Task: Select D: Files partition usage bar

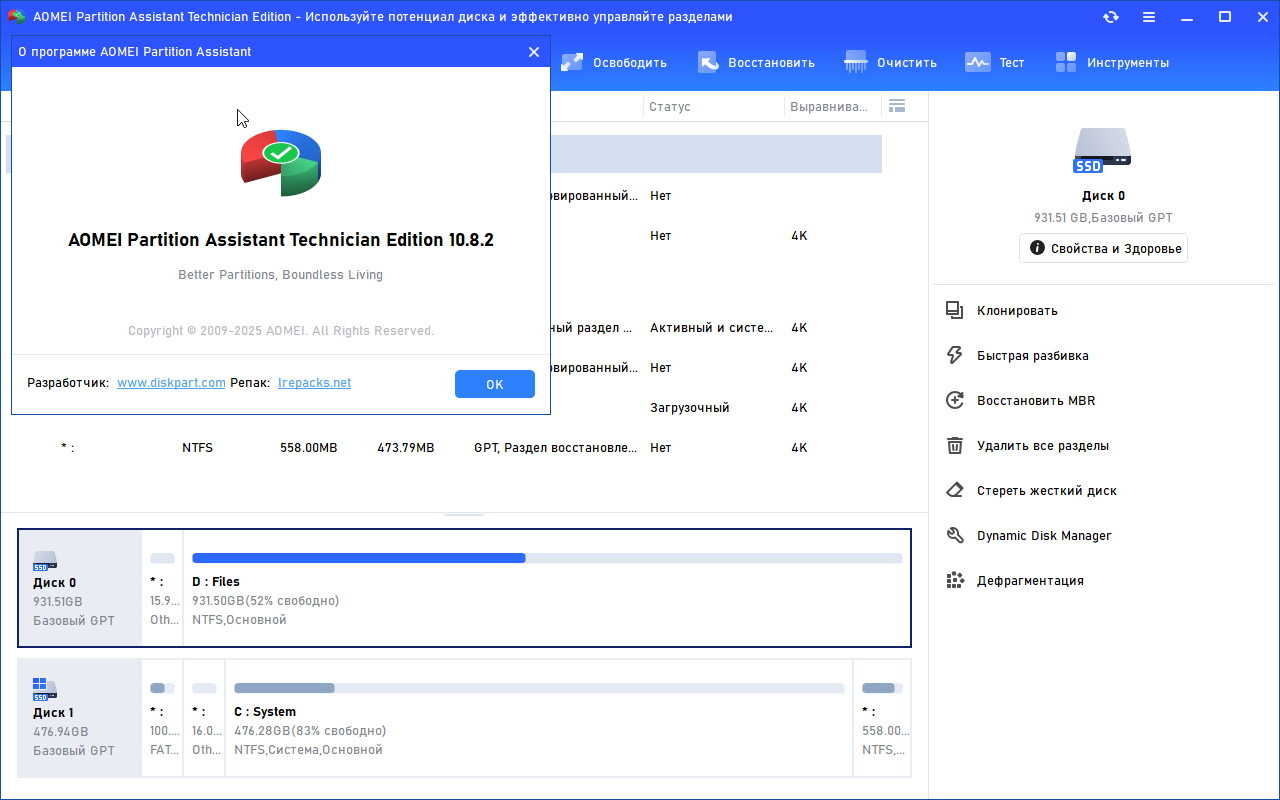Action: pos(547,558)
